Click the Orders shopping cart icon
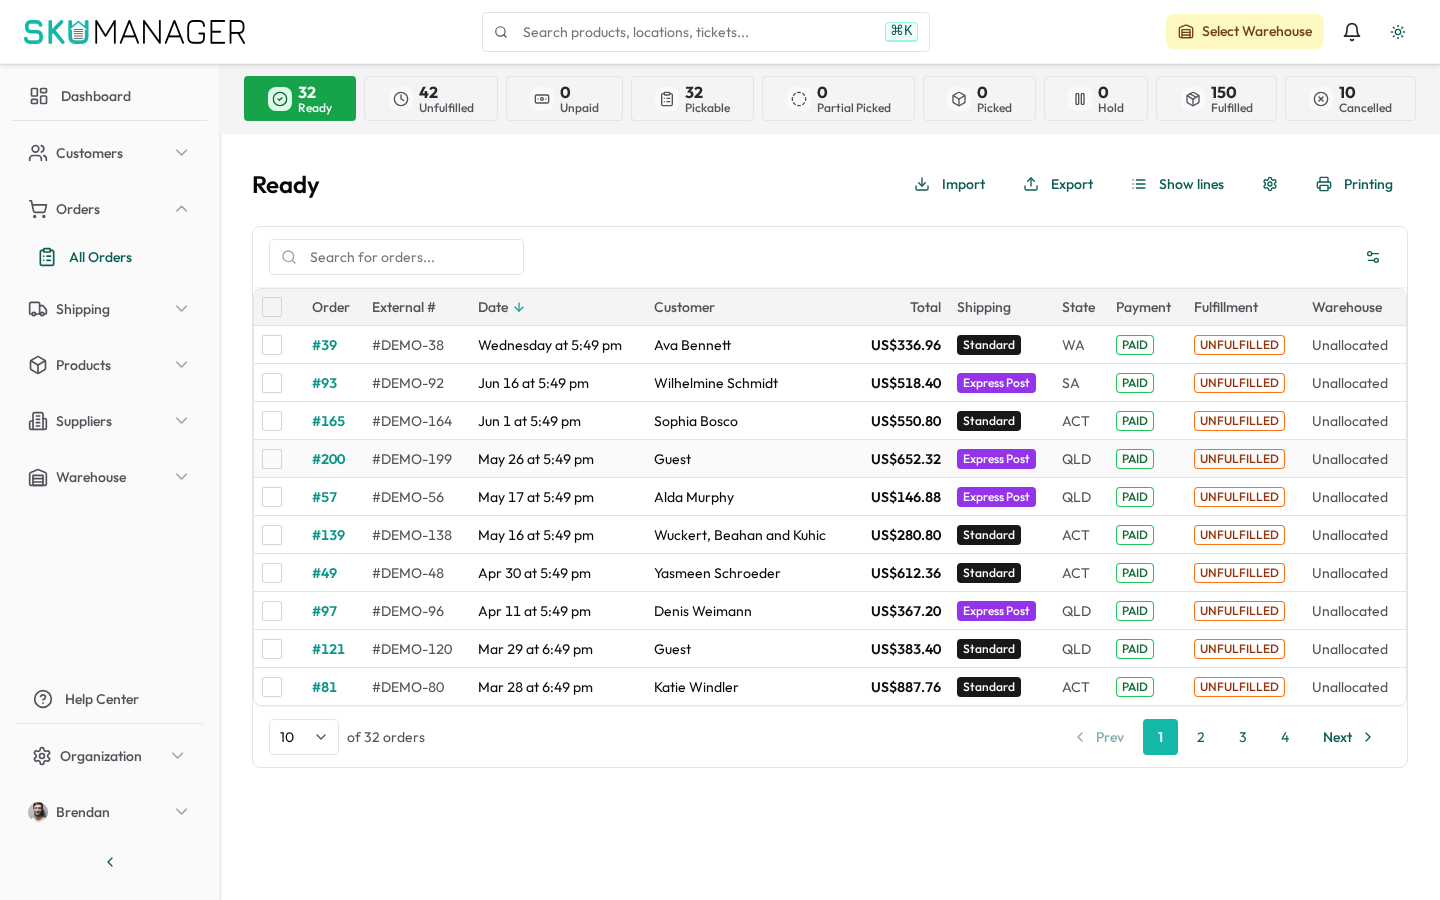 tap(38, 209)
